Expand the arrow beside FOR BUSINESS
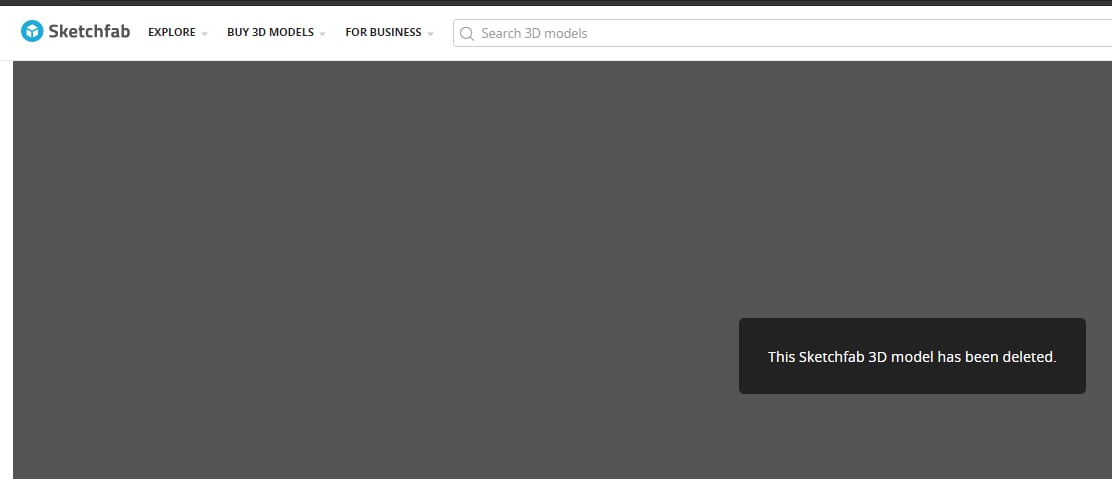Image resolution: width=1112 pixels, height=479 pixels. point(430,34)
